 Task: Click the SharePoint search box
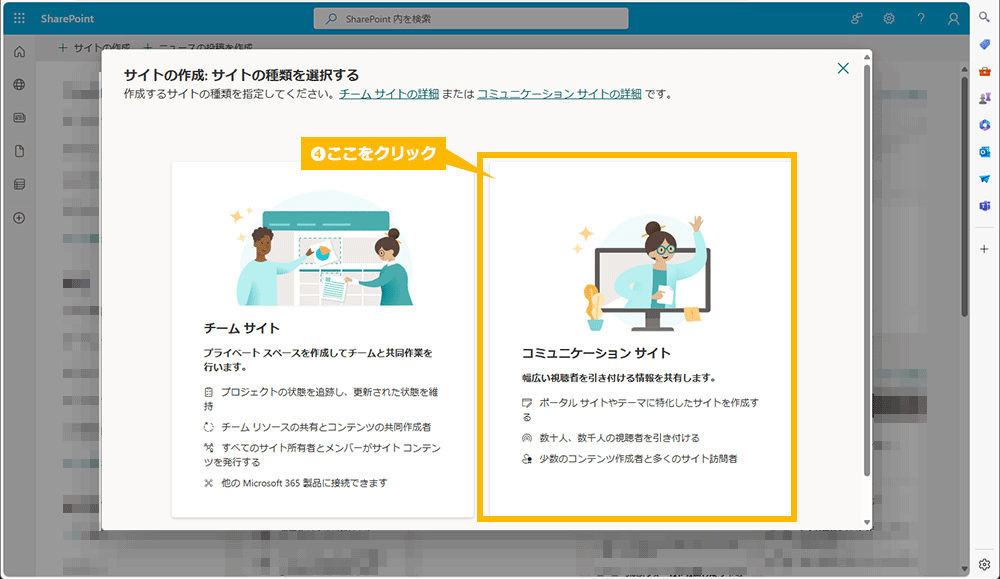pos(471,18)
